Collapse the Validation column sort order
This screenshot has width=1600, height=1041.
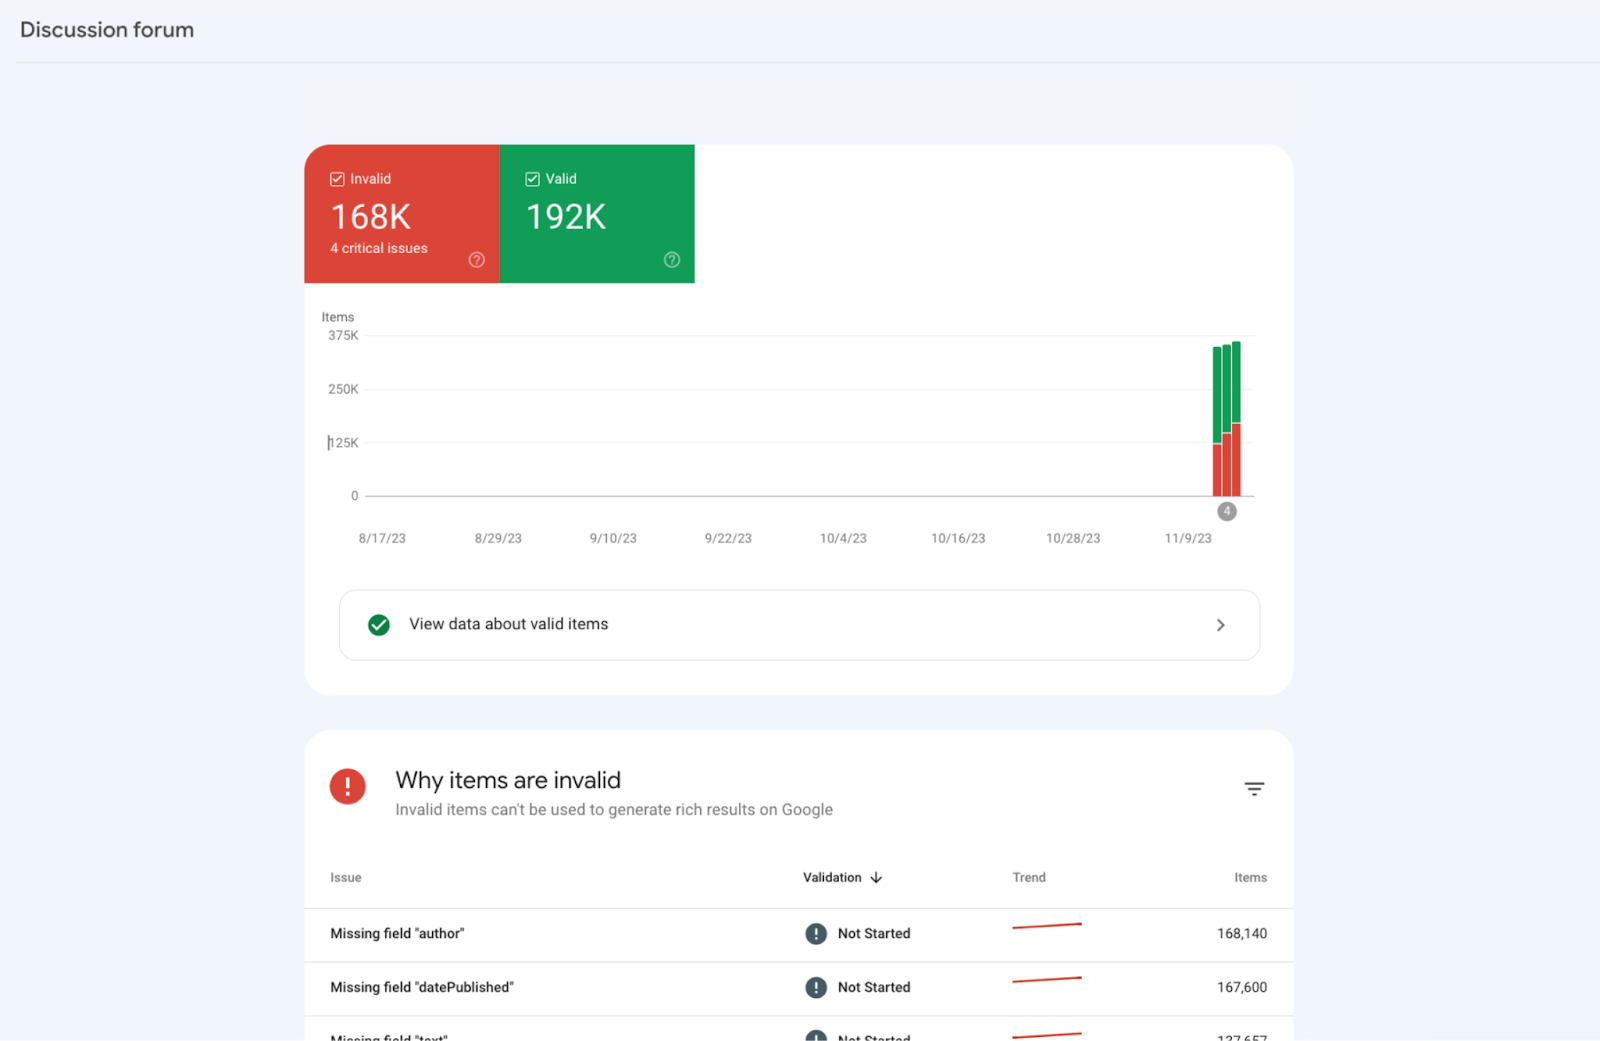877,877
